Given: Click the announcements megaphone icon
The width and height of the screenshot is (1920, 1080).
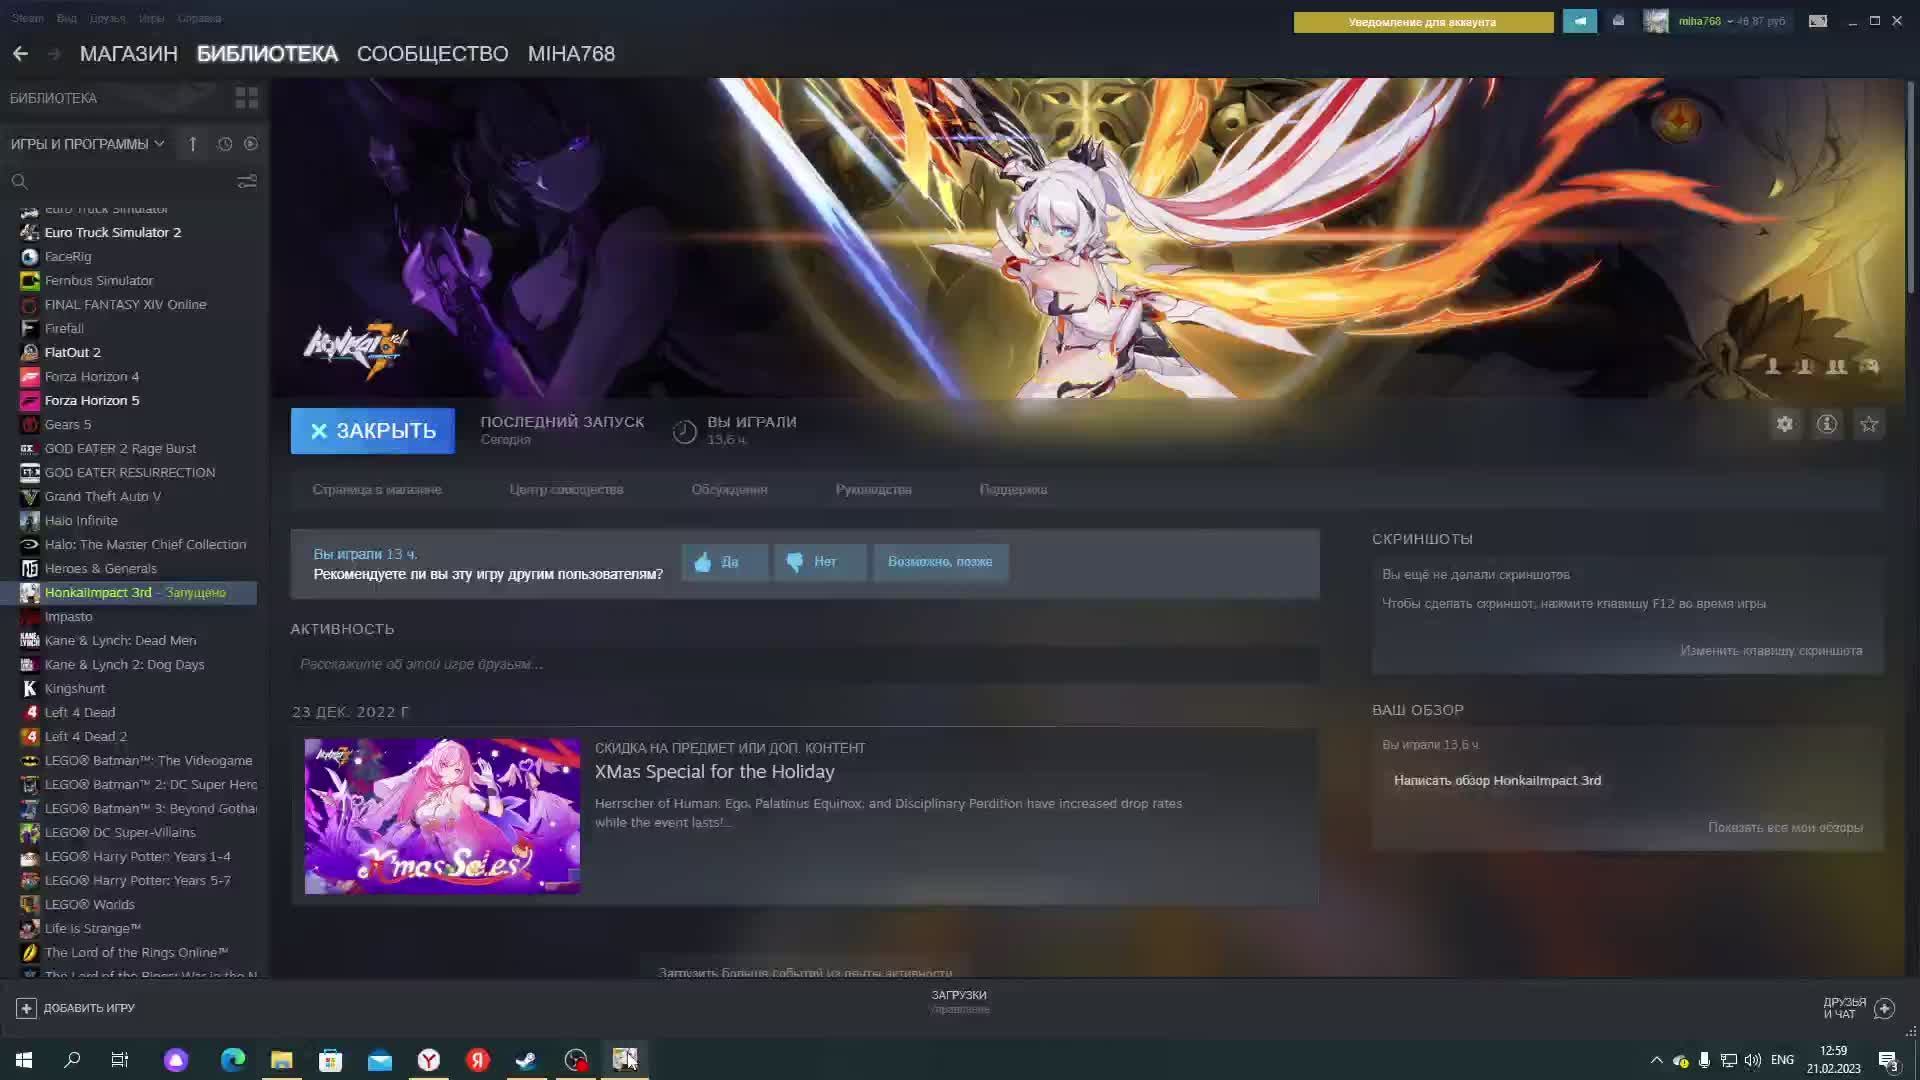Looking at the screenshot, I should [x=1580, y=21].
